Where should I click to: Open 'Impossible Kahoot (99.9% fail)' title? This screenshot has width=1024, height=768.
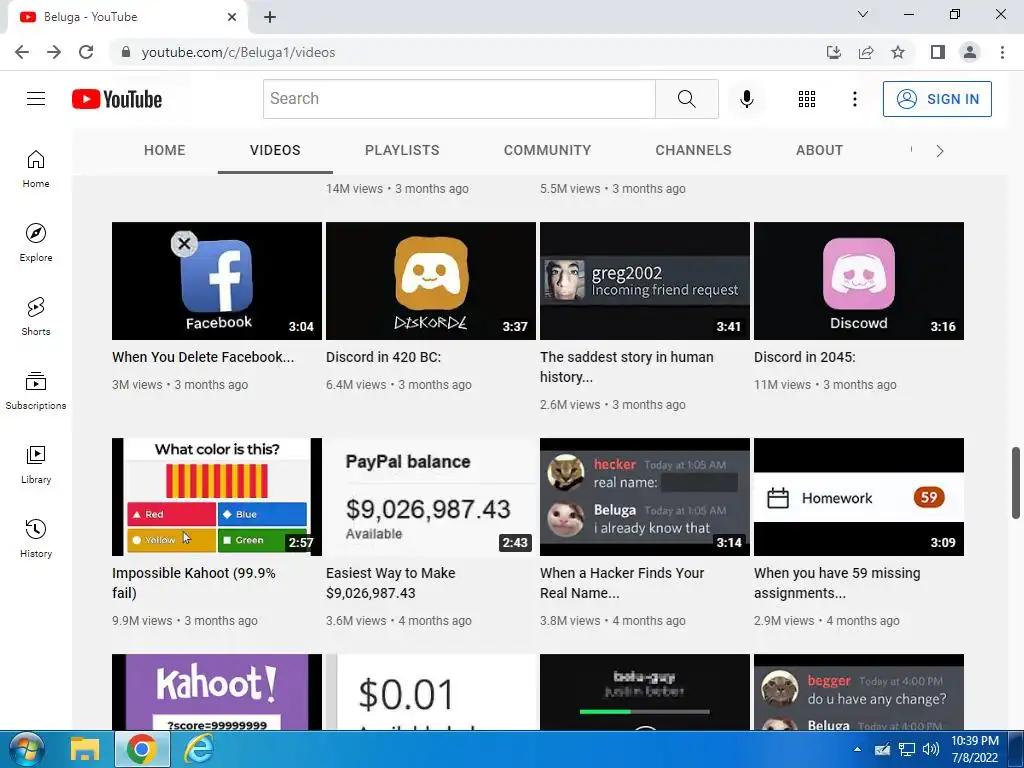[x=194, y=583]
